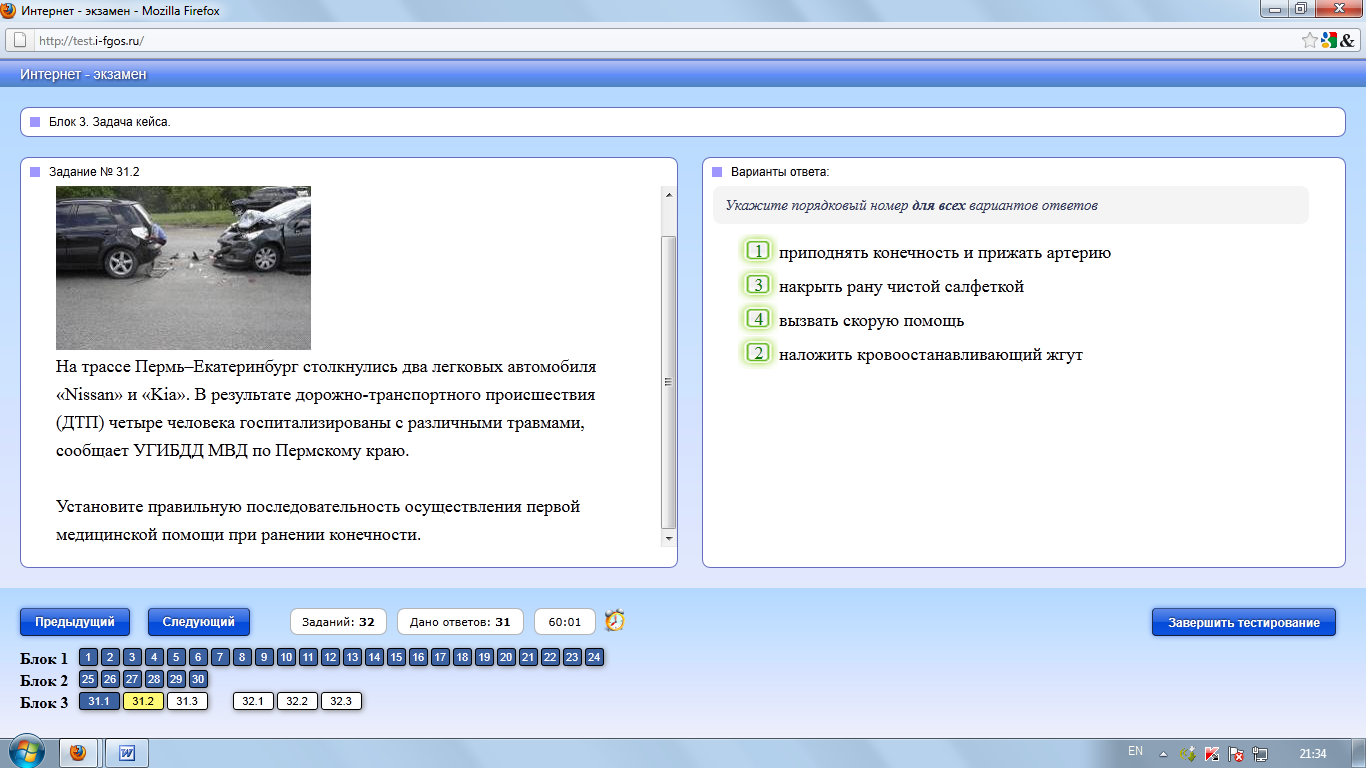Click the 'Интернет - экзамен' page header
The width and height of the screenshot is (1366, 768).
[83, 75]
